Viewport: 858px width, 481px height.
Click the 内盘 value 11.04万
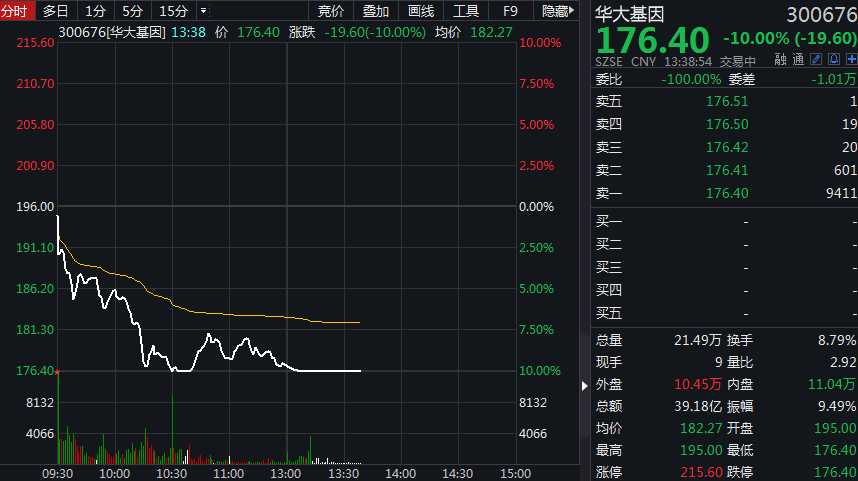832,385
